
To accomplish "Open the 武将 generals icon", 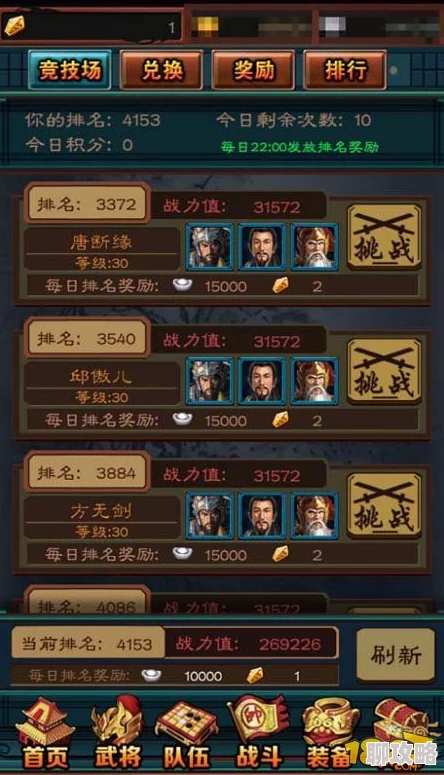I will point(117,732).
